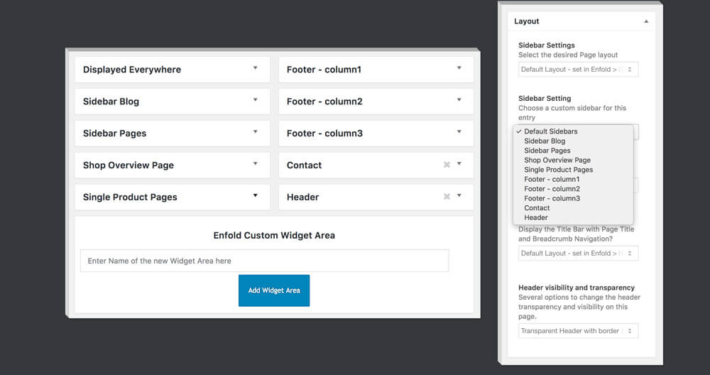
Task: Expand the Displayed Everywhere widget area arrow
Action: tap(255, 68)
